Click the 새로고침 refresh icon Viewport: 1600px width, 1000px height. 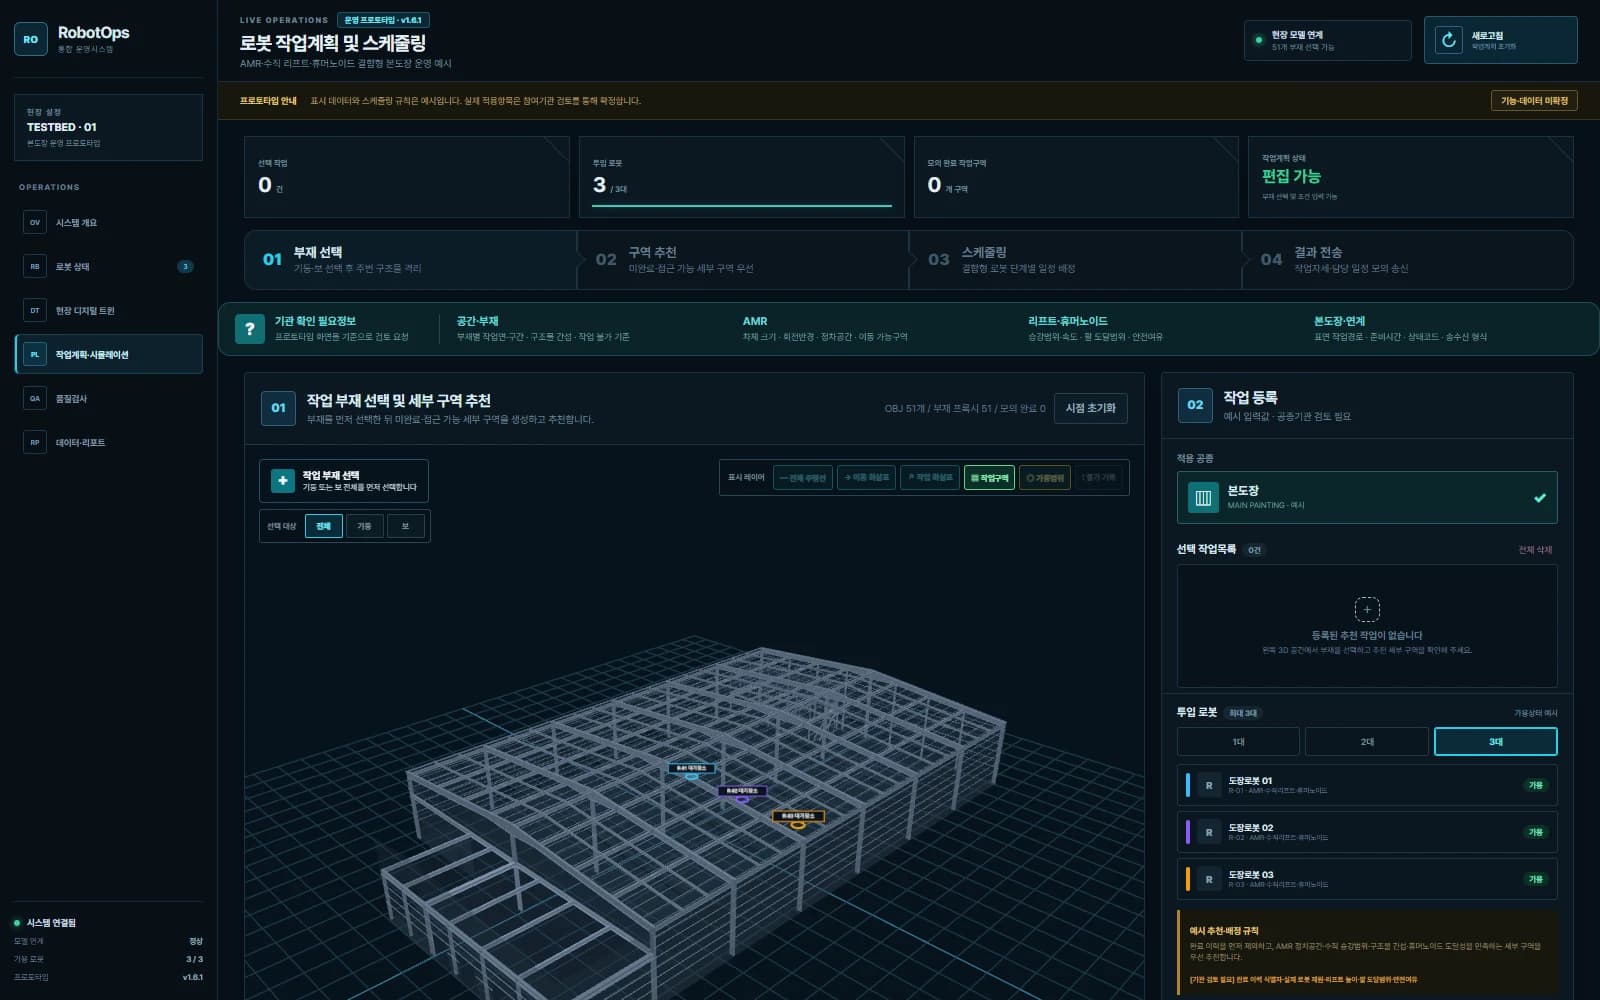[1448, 40]
